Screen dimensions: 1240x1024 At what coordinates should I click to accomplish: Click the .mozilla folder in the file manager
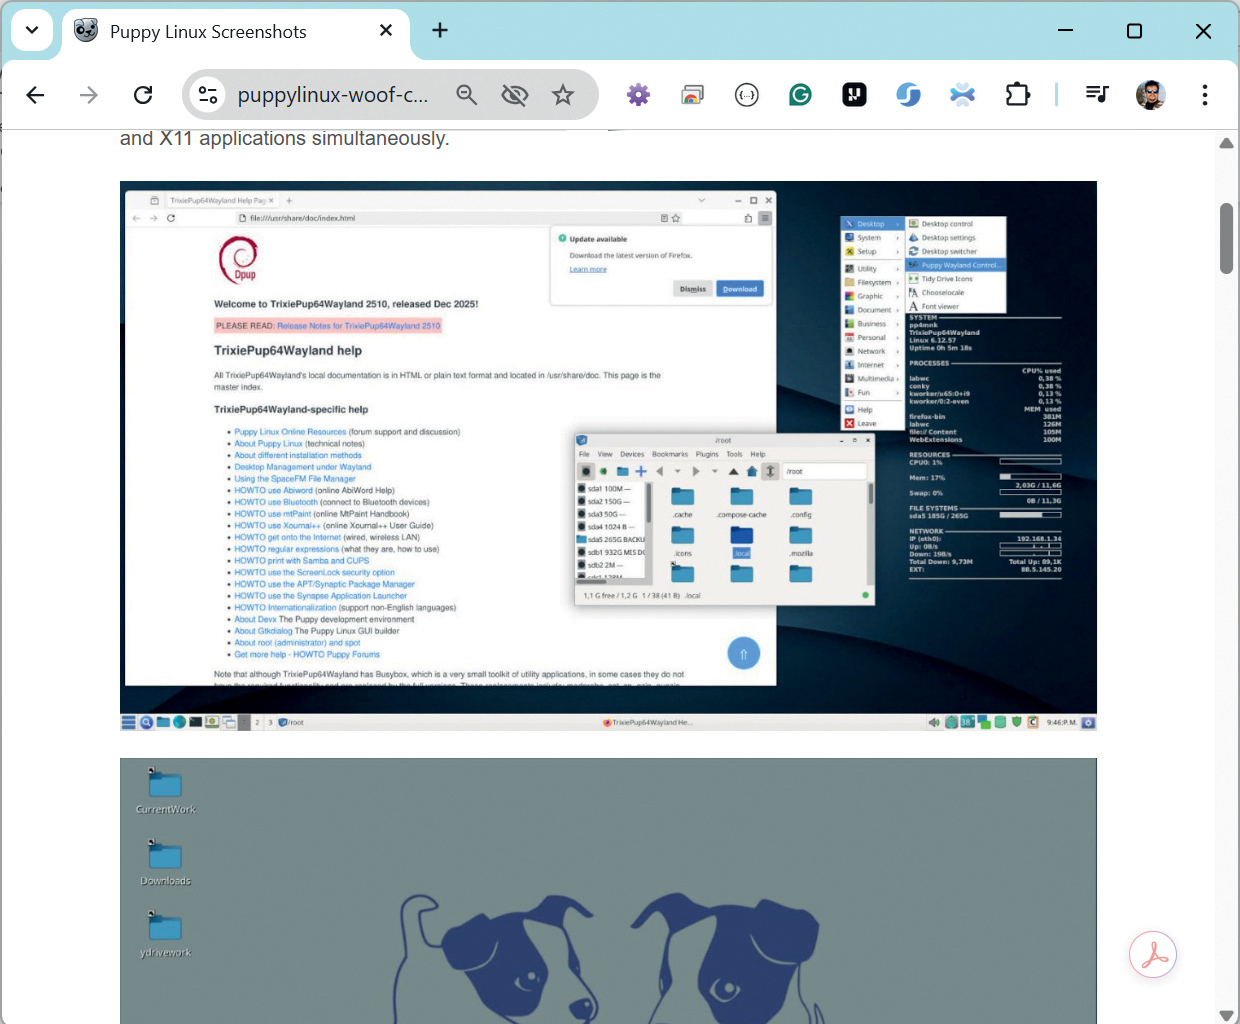click(801, 541)
